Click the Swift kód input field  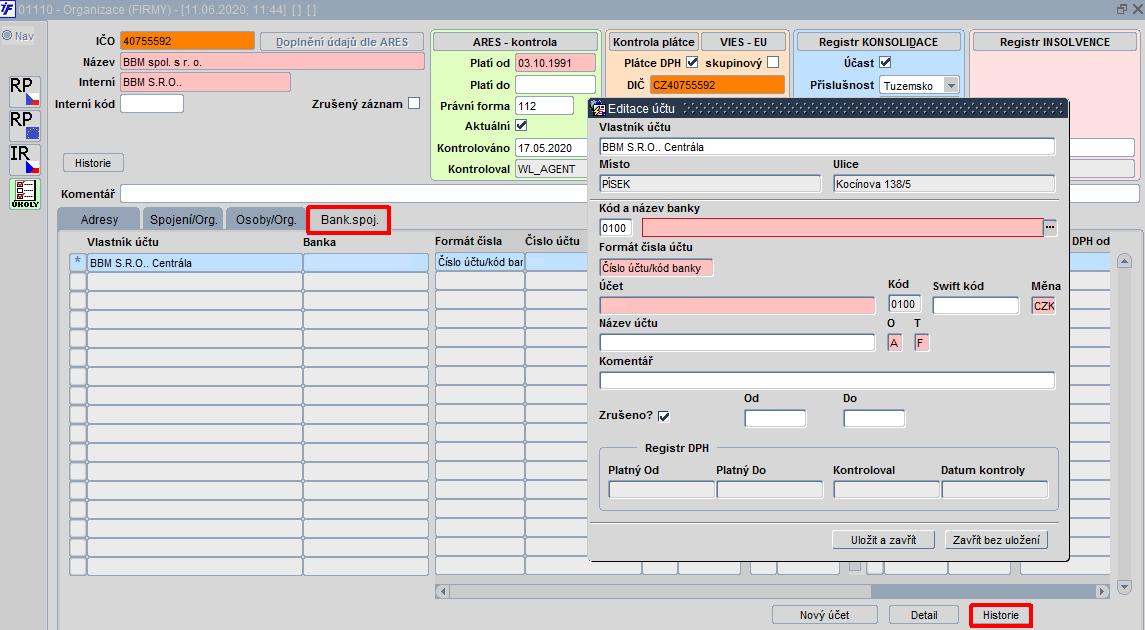pyautogui.click(x=975, y=305)
